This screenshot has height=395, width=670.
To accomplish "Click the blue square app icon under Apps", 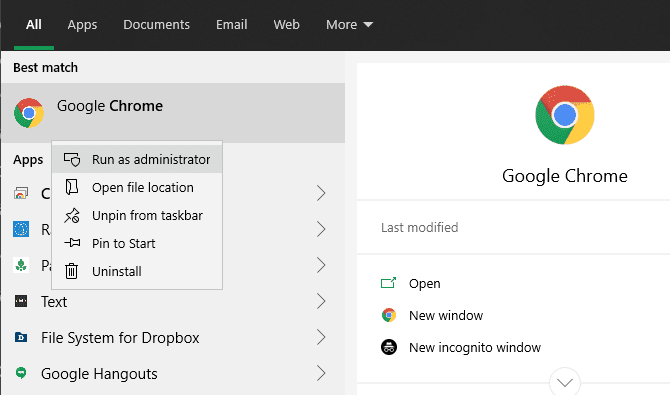I will coord(21,229).
